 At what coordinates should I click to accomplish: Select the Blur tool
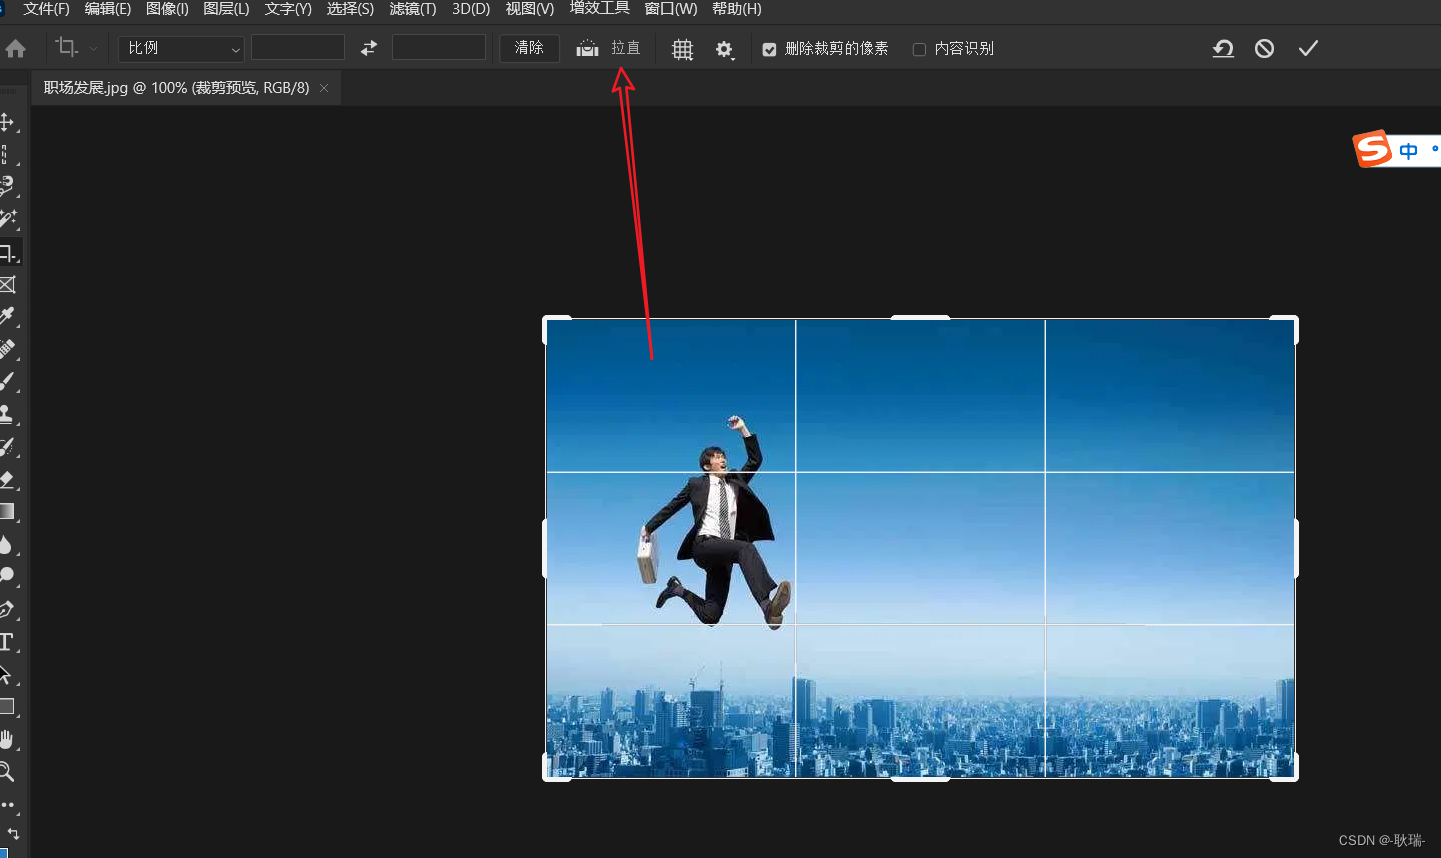pyautogui.click(x=7, y=544)
